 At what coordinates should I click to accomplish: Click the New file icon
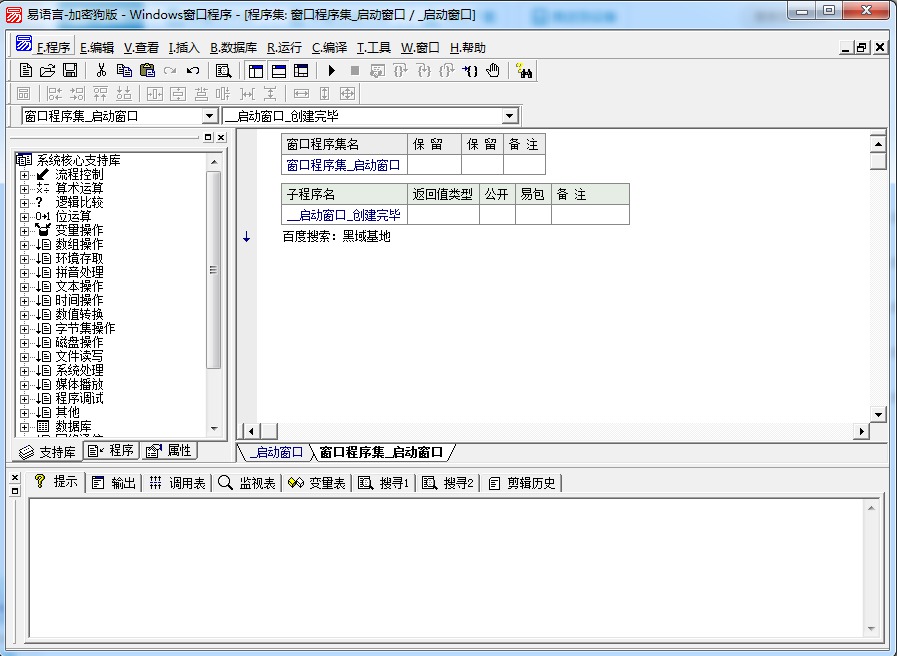(x=26, y=70)
